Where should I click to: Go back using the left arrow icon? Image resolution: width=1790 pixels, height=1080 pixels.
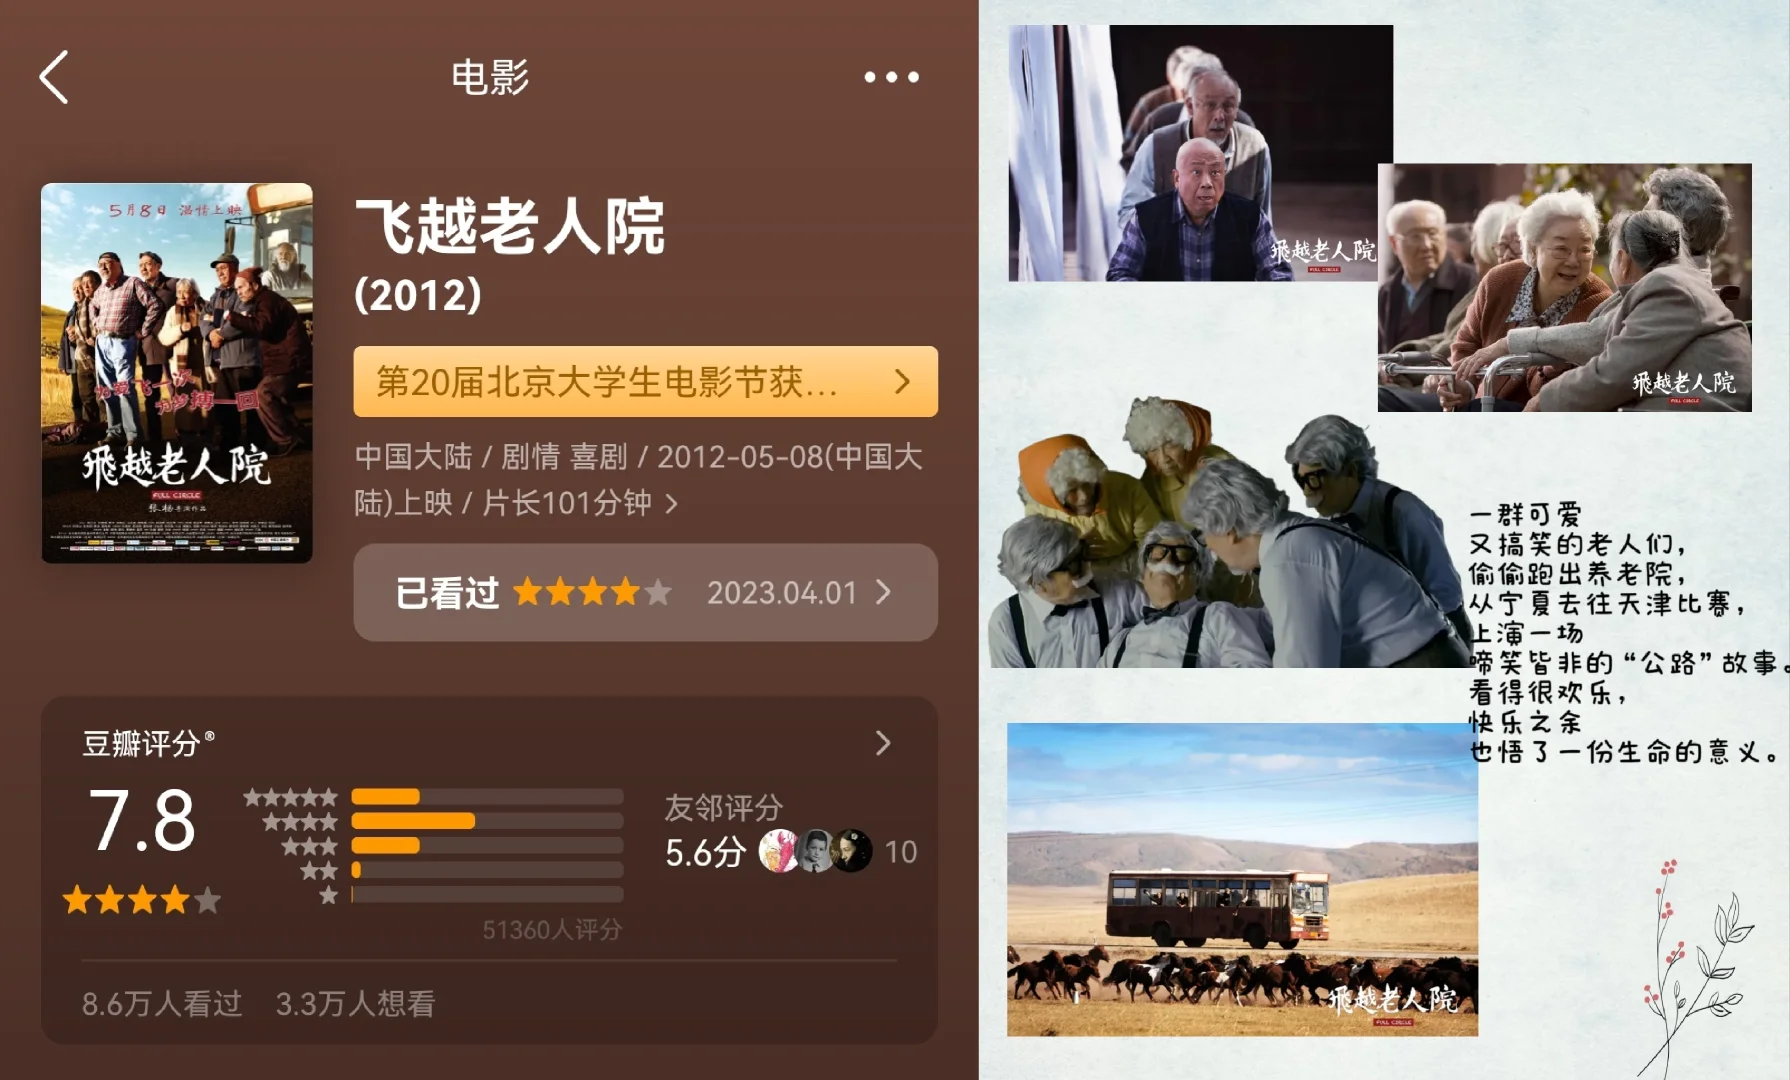54,77
